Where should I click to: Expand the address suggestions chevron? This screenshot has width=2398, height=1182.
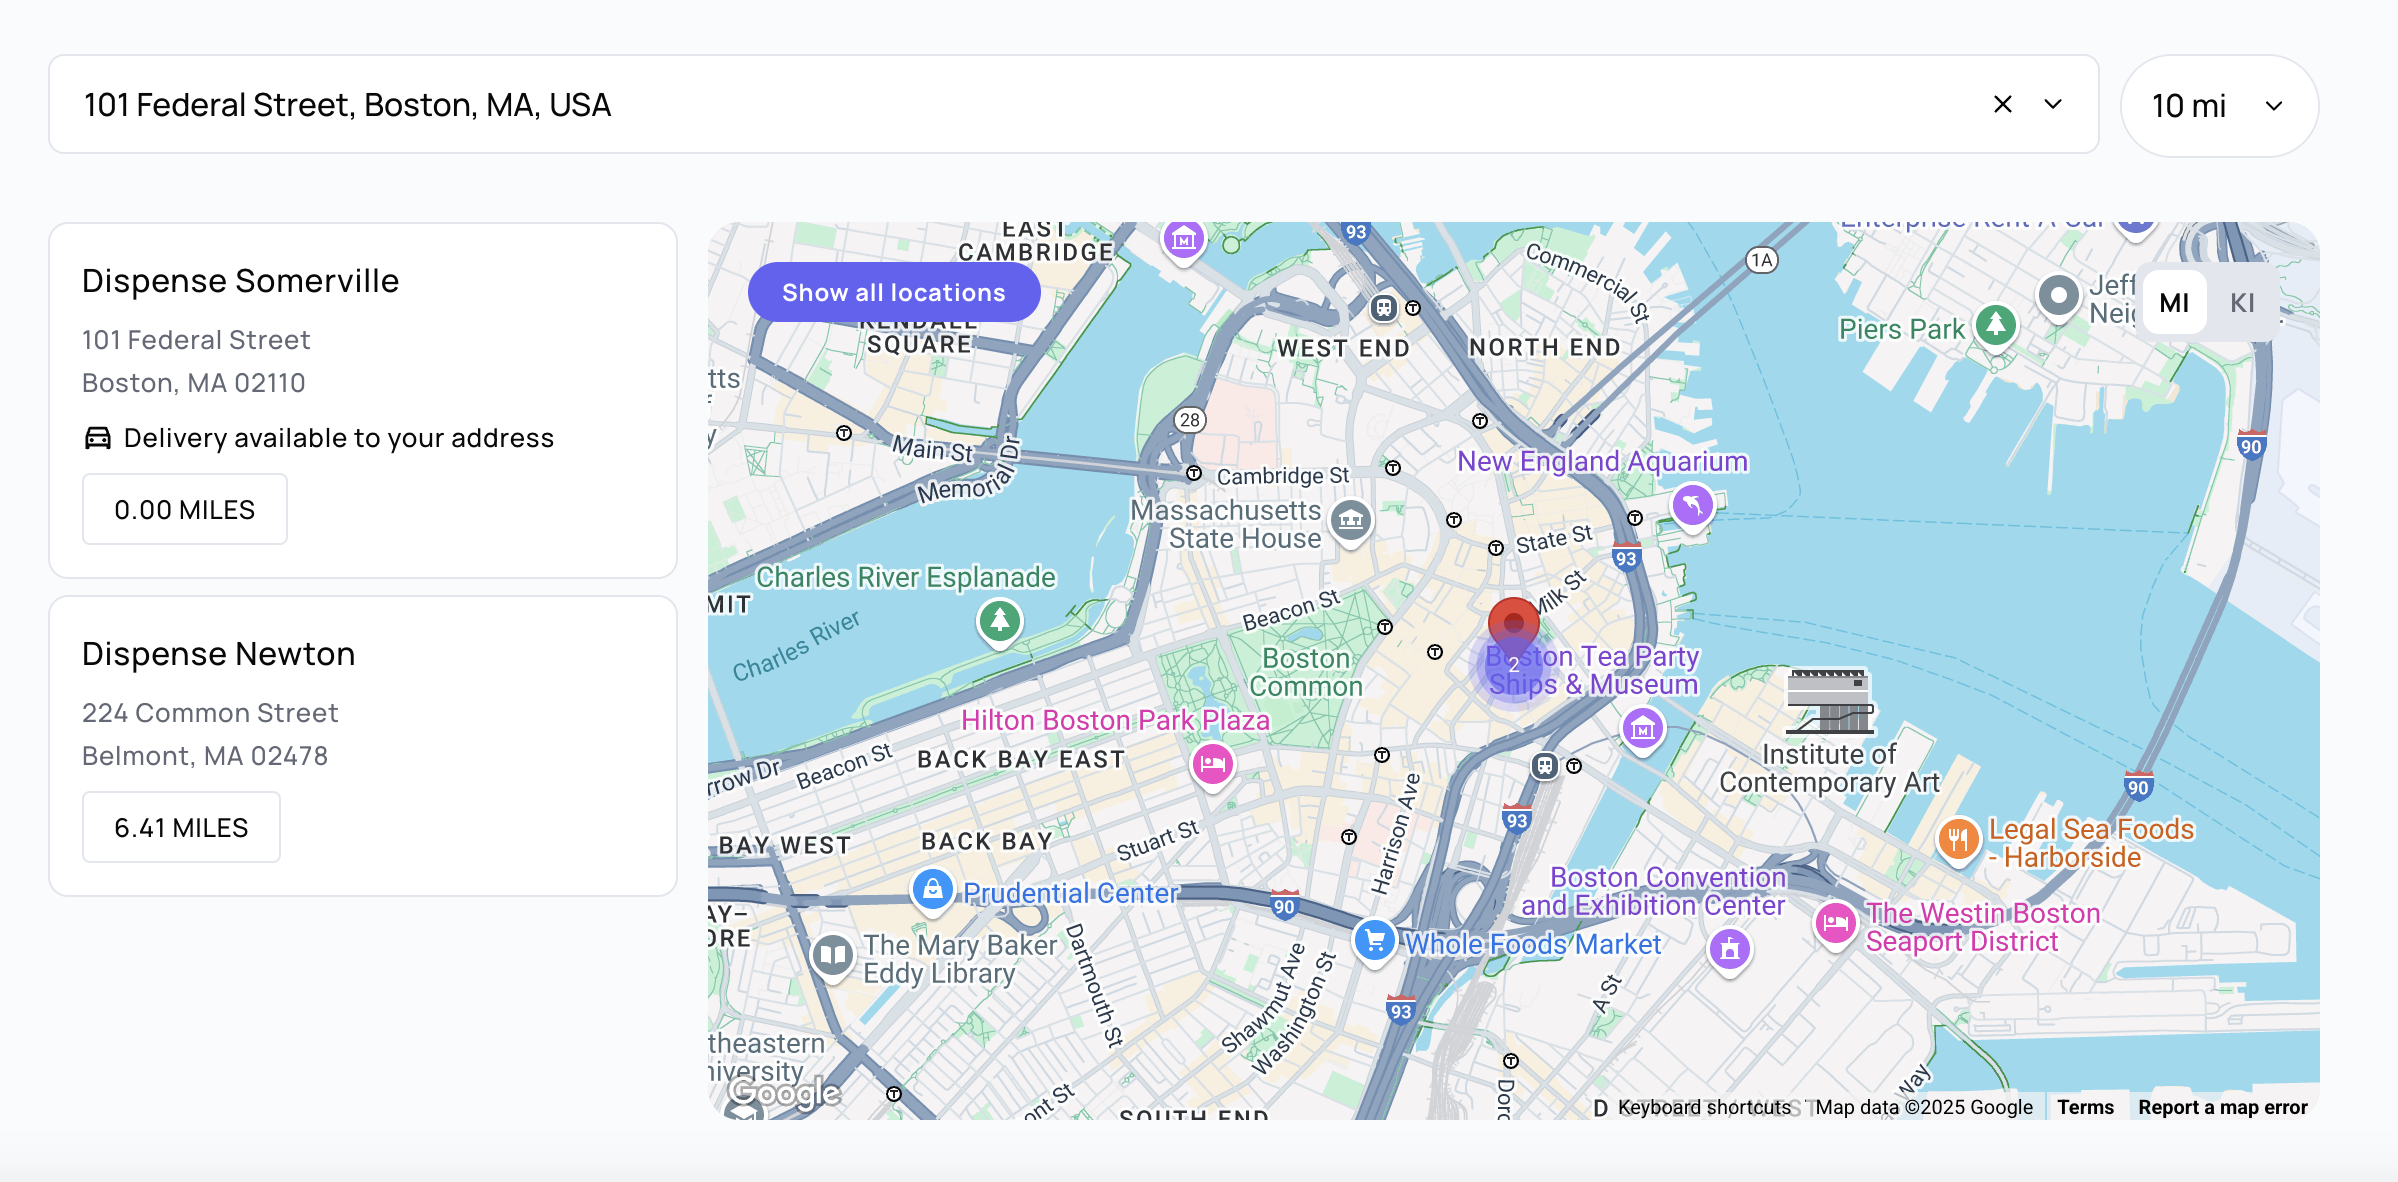pyautogui.click(x=2053, y=104)
